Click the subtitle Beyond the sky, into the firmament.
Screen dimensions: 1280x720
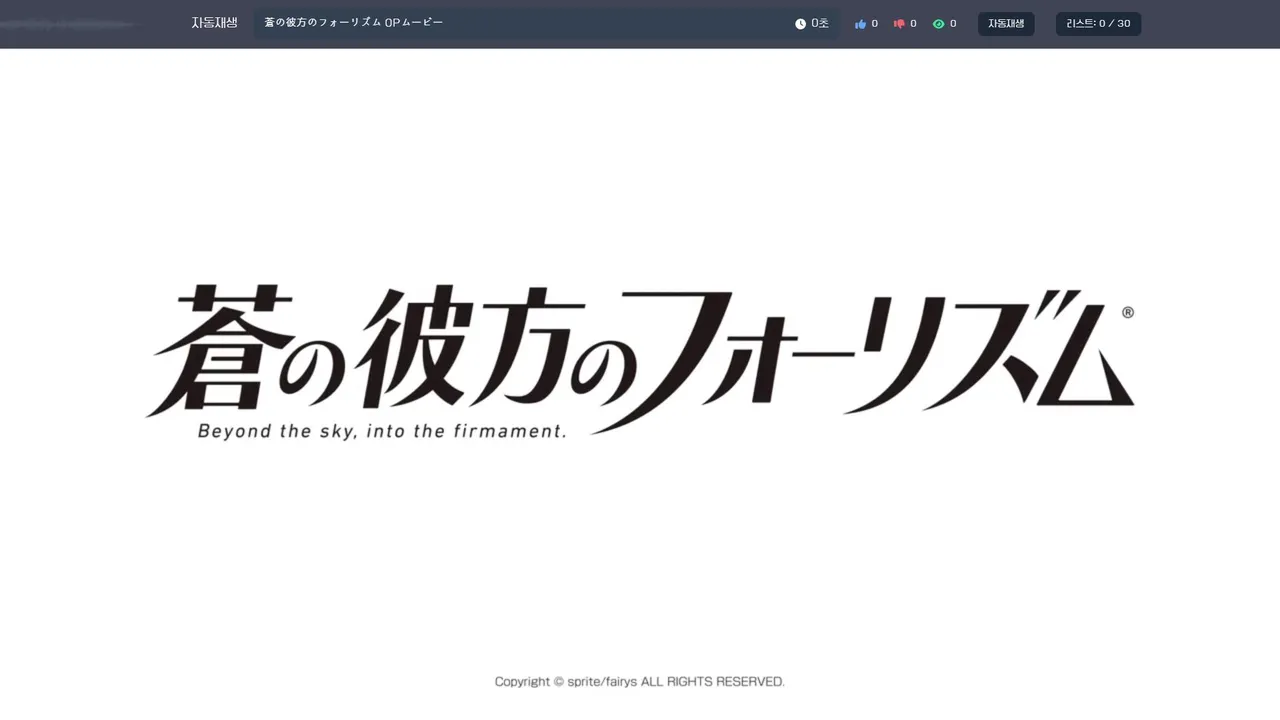[382, 432]
